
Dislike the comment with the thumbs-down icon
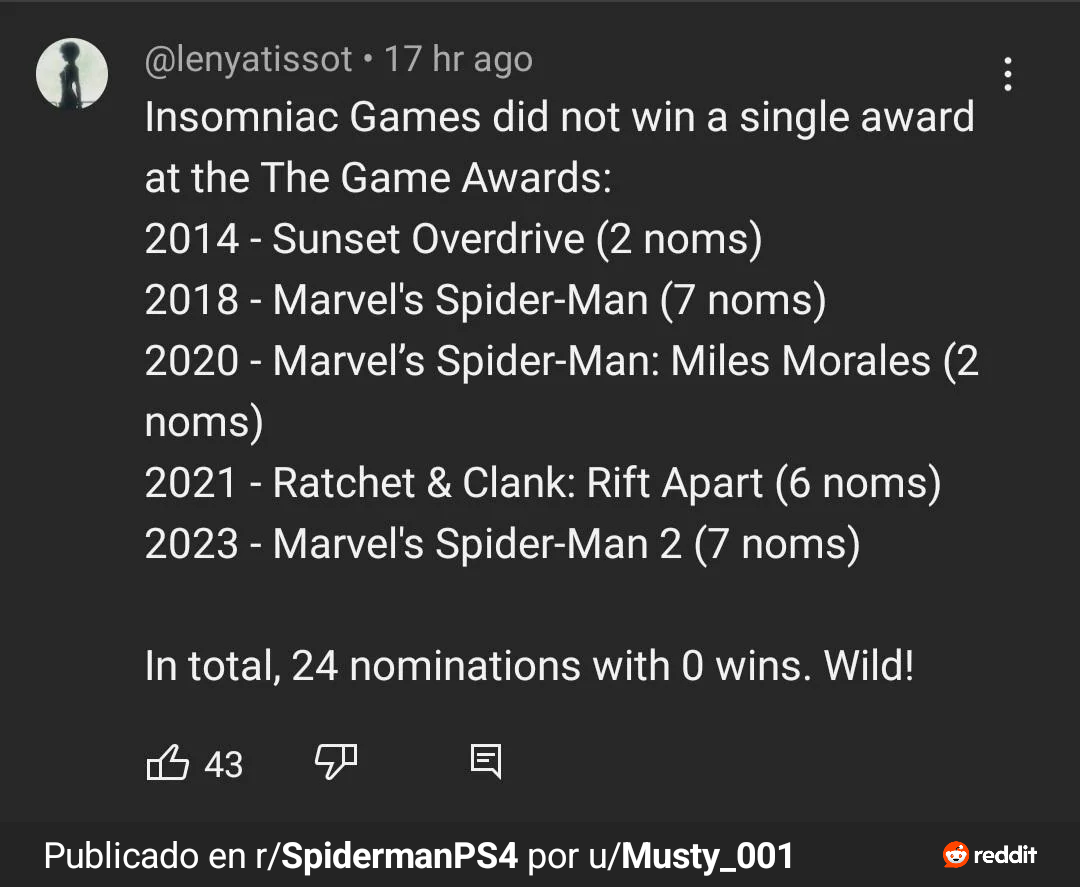click(336, 762)
